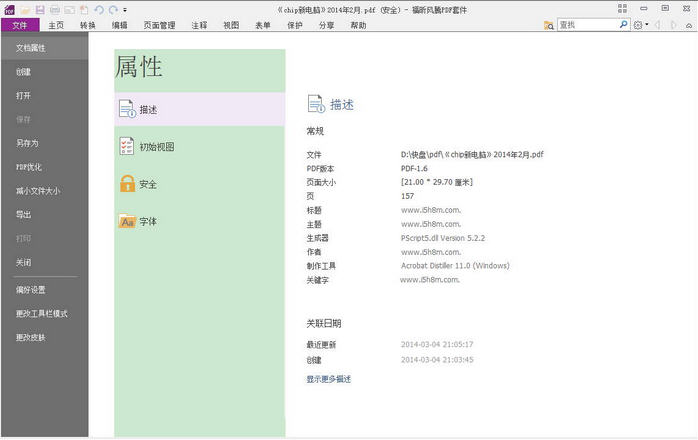The width and height of the screenshot is (698, 440).
Task: Choose 更改皮肤 in the left sidebar
Action: tap(30, 337)
